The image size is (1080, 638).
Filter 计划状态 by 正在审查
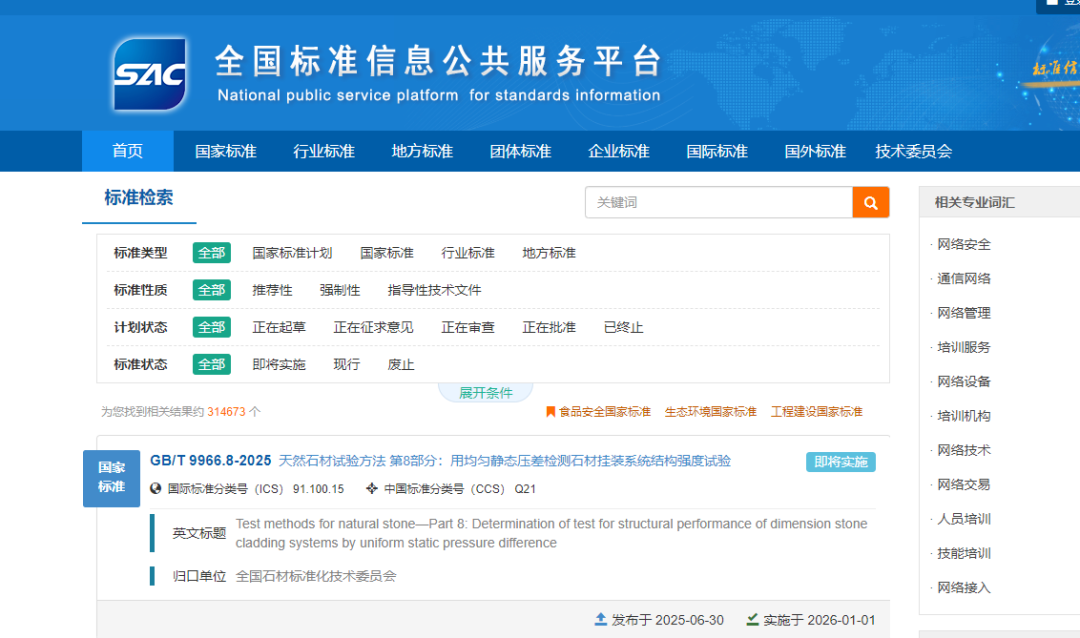click(468, 327)
